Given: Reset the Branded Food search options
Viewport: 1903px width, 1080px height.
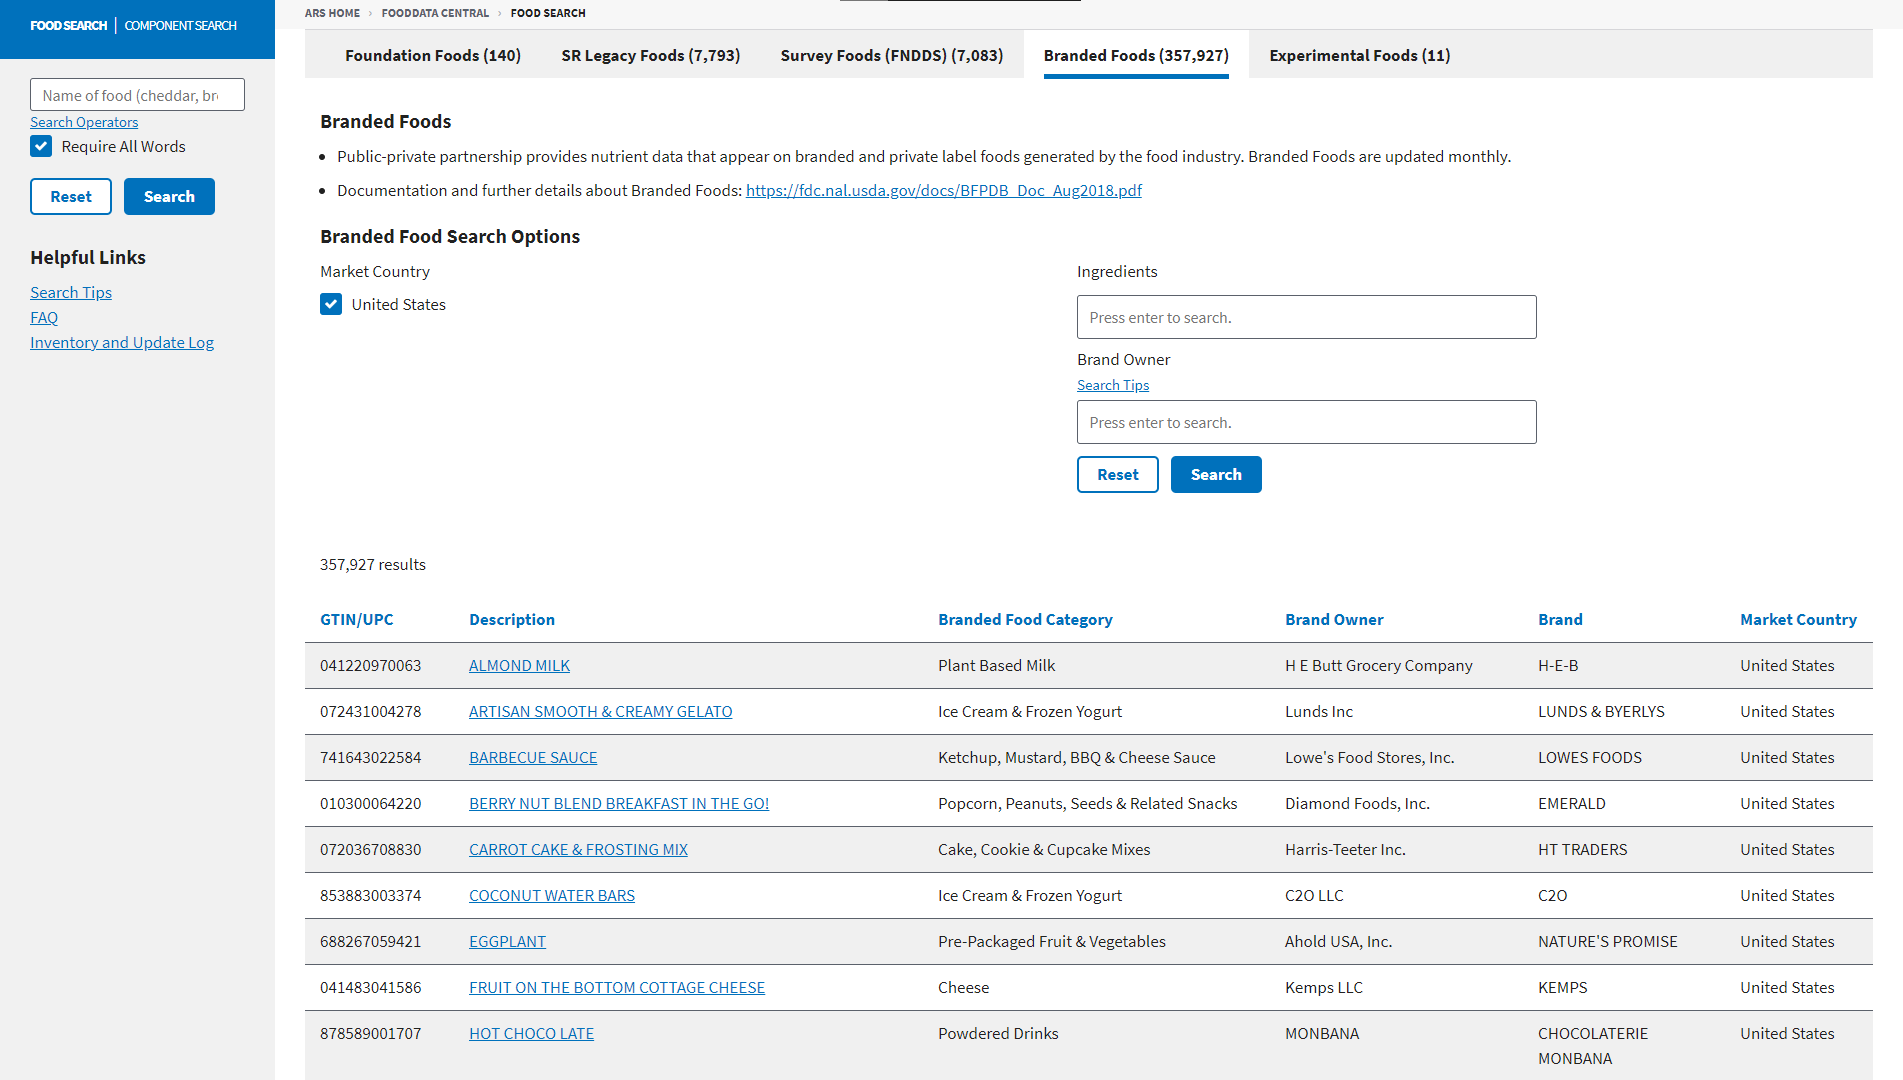Looking at the screenshot, I should coord(1117,475).
